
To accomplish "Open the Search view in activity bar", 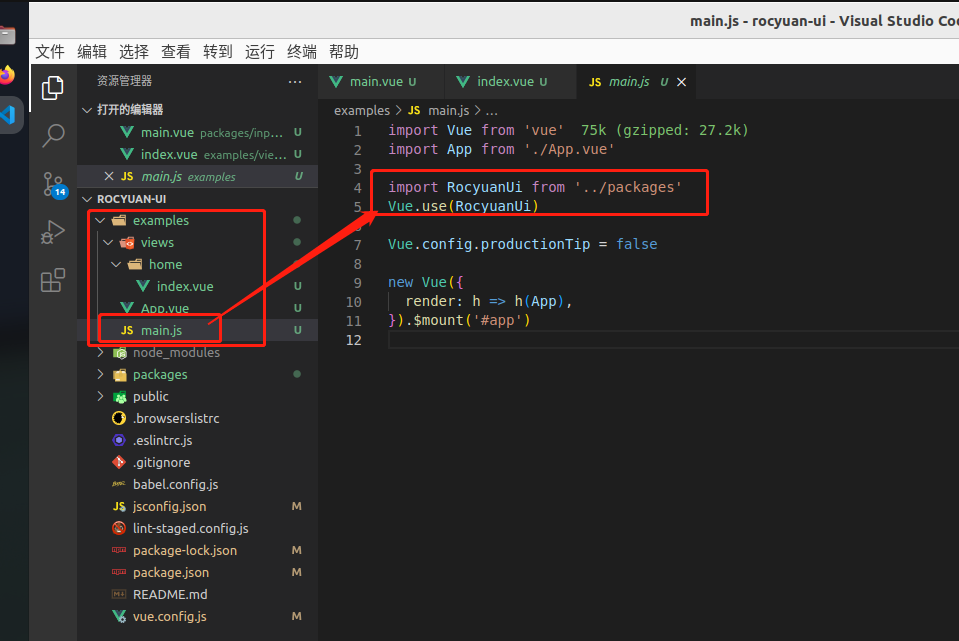I will [x=53, y=135].
